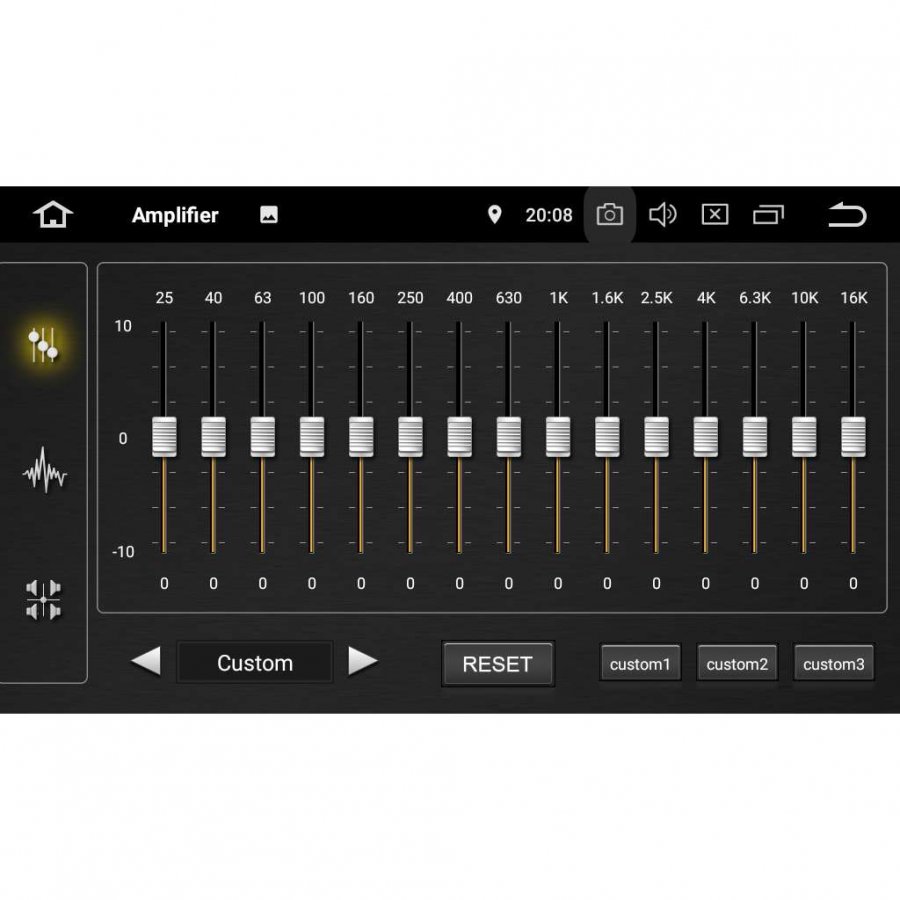Tap the image icon beside the Amplifier title

click(269, 215)
